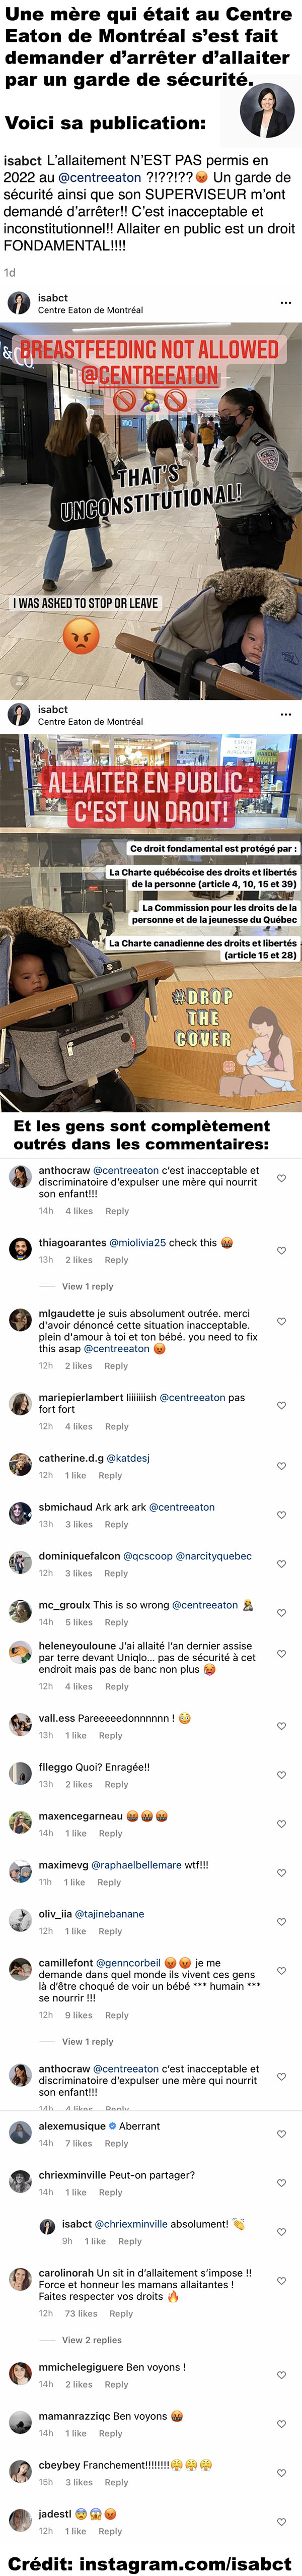Tap heart beside camillefont's comment
This screenshot has height=2576, width=302.
point(281,1969)
